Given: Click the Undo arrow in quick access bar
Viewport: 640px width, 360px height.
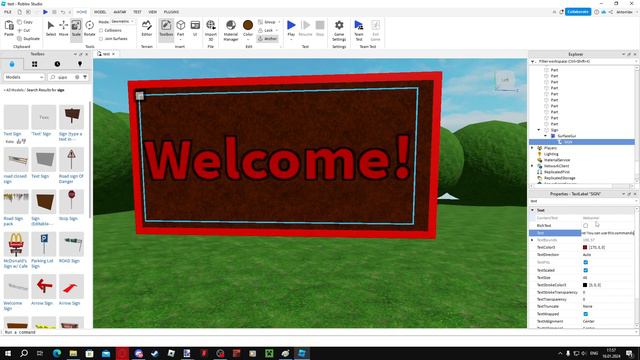Looking at the screenshot, I should [x=63, y=12].
